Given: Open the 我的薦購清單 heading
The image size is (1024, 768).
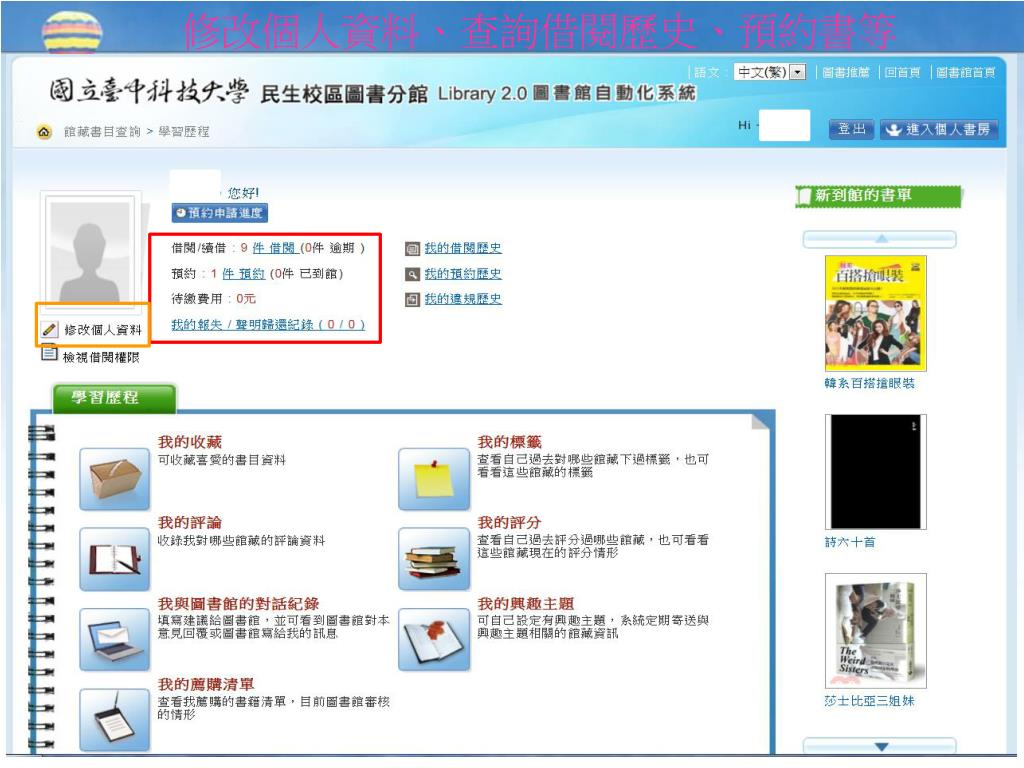Looking at the screenshot, I should pos(206,684).
